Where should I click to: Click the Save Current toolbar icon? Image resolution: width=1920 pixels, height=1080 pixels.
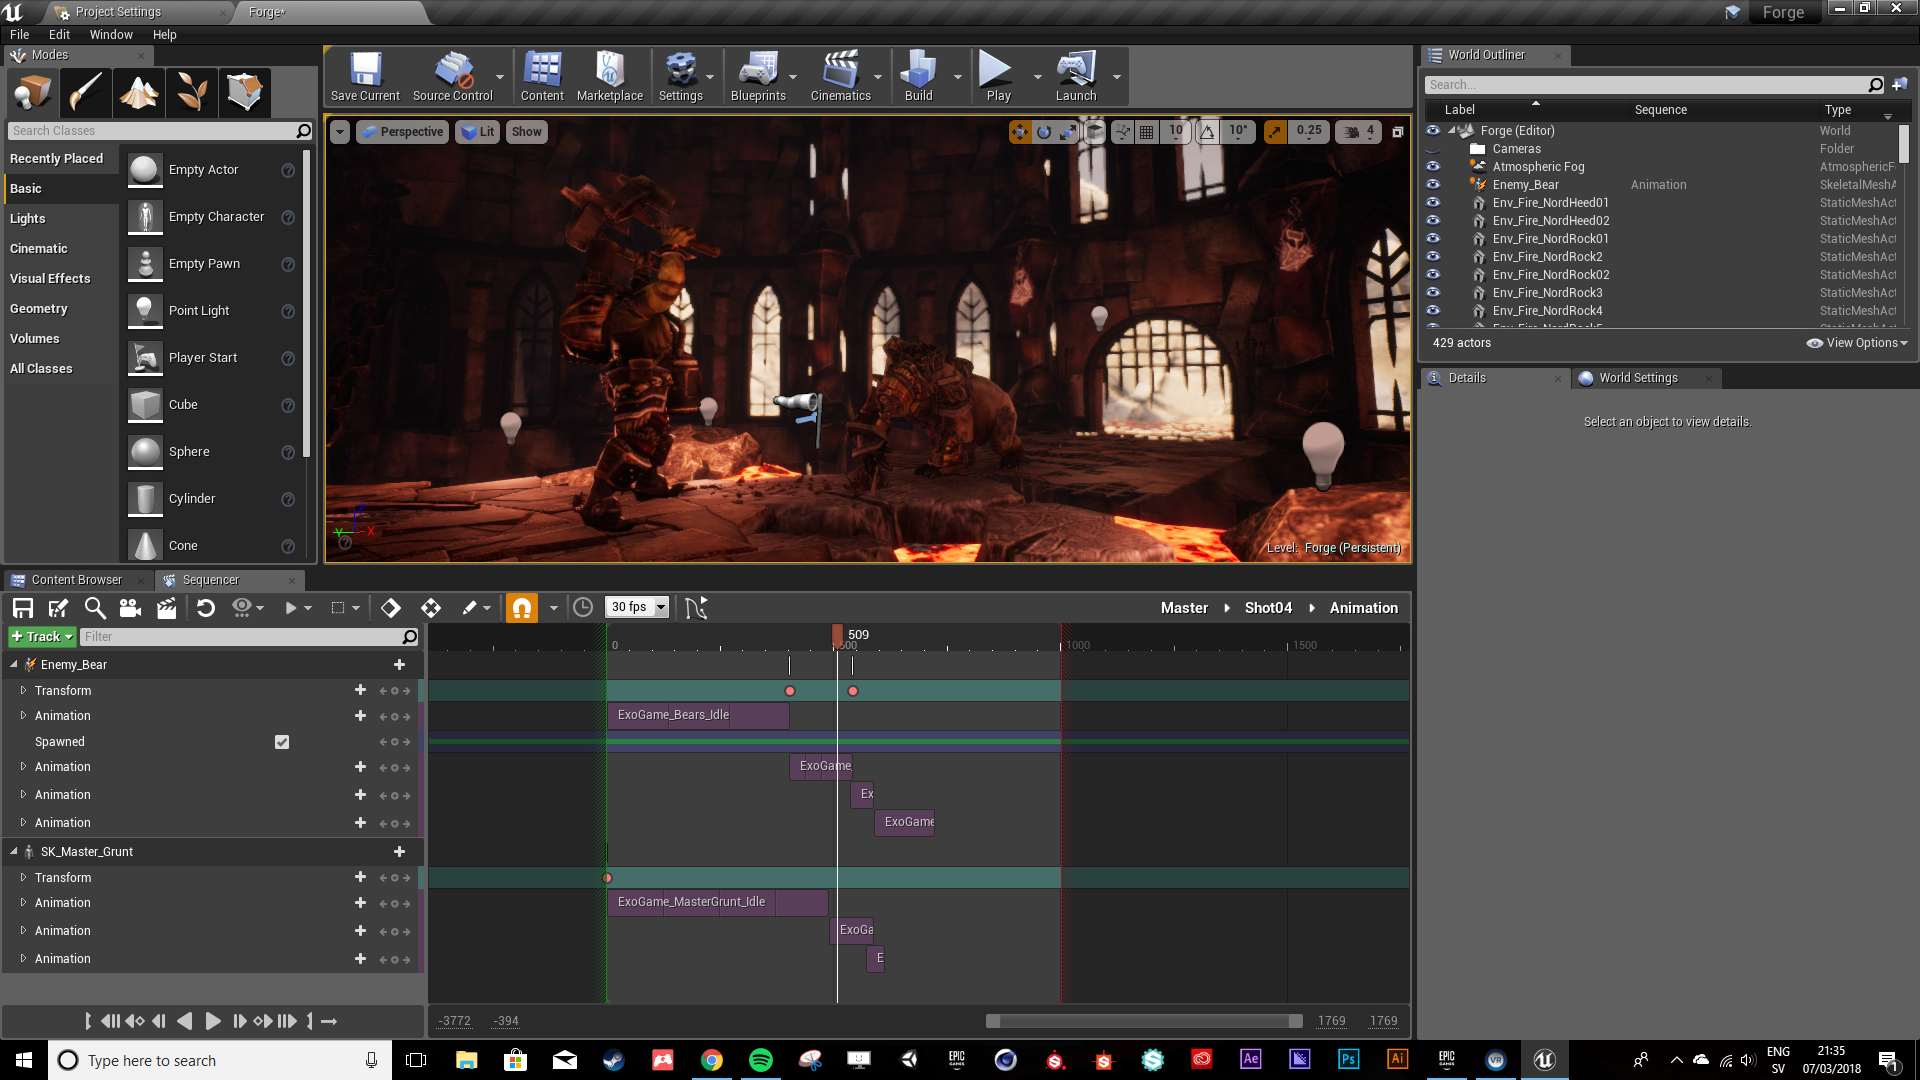tap(365, 77)
